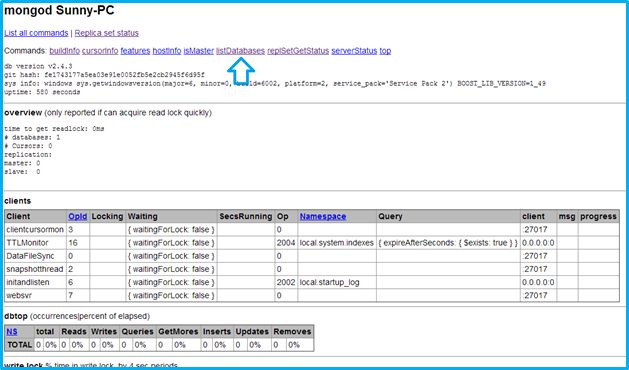Click the Updates column header in dbtop
The width and height of the screenshot is (629, 370).
pos(252,331)
